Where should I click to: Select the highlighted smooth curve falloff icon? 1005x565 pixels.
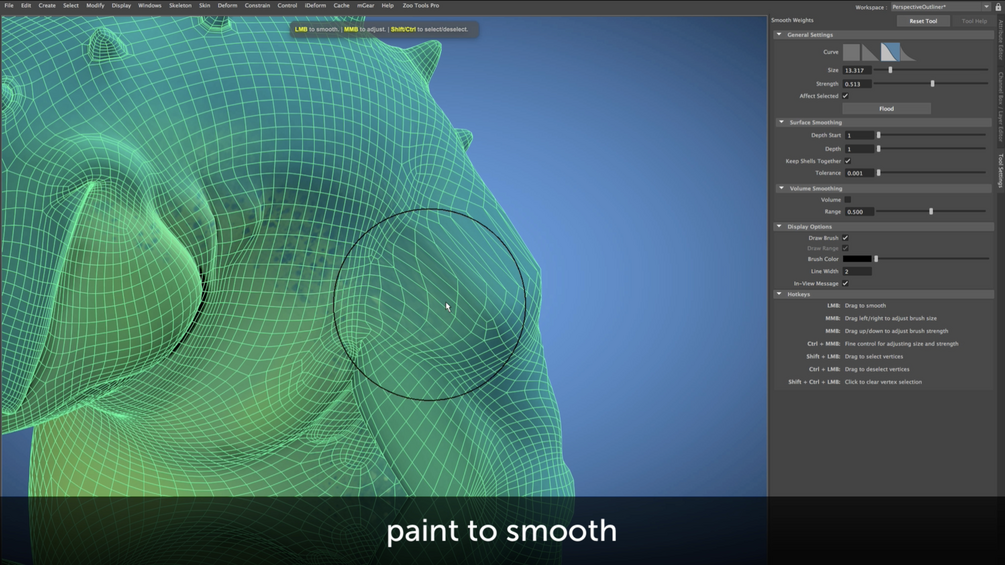[890, 52]
